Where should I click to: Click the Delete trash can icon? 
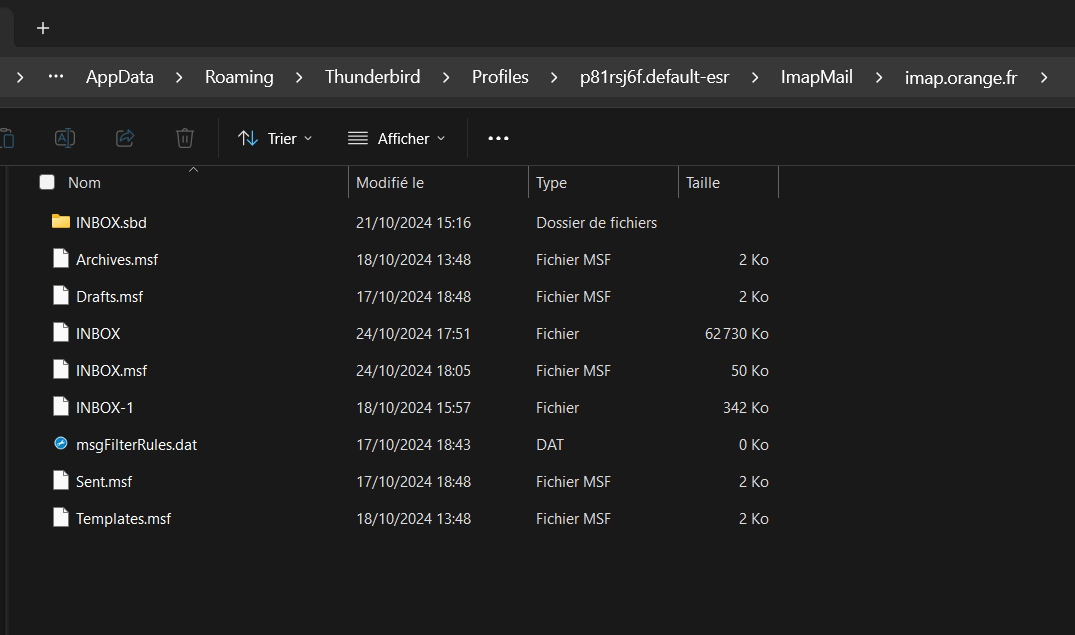coord(185,138)
